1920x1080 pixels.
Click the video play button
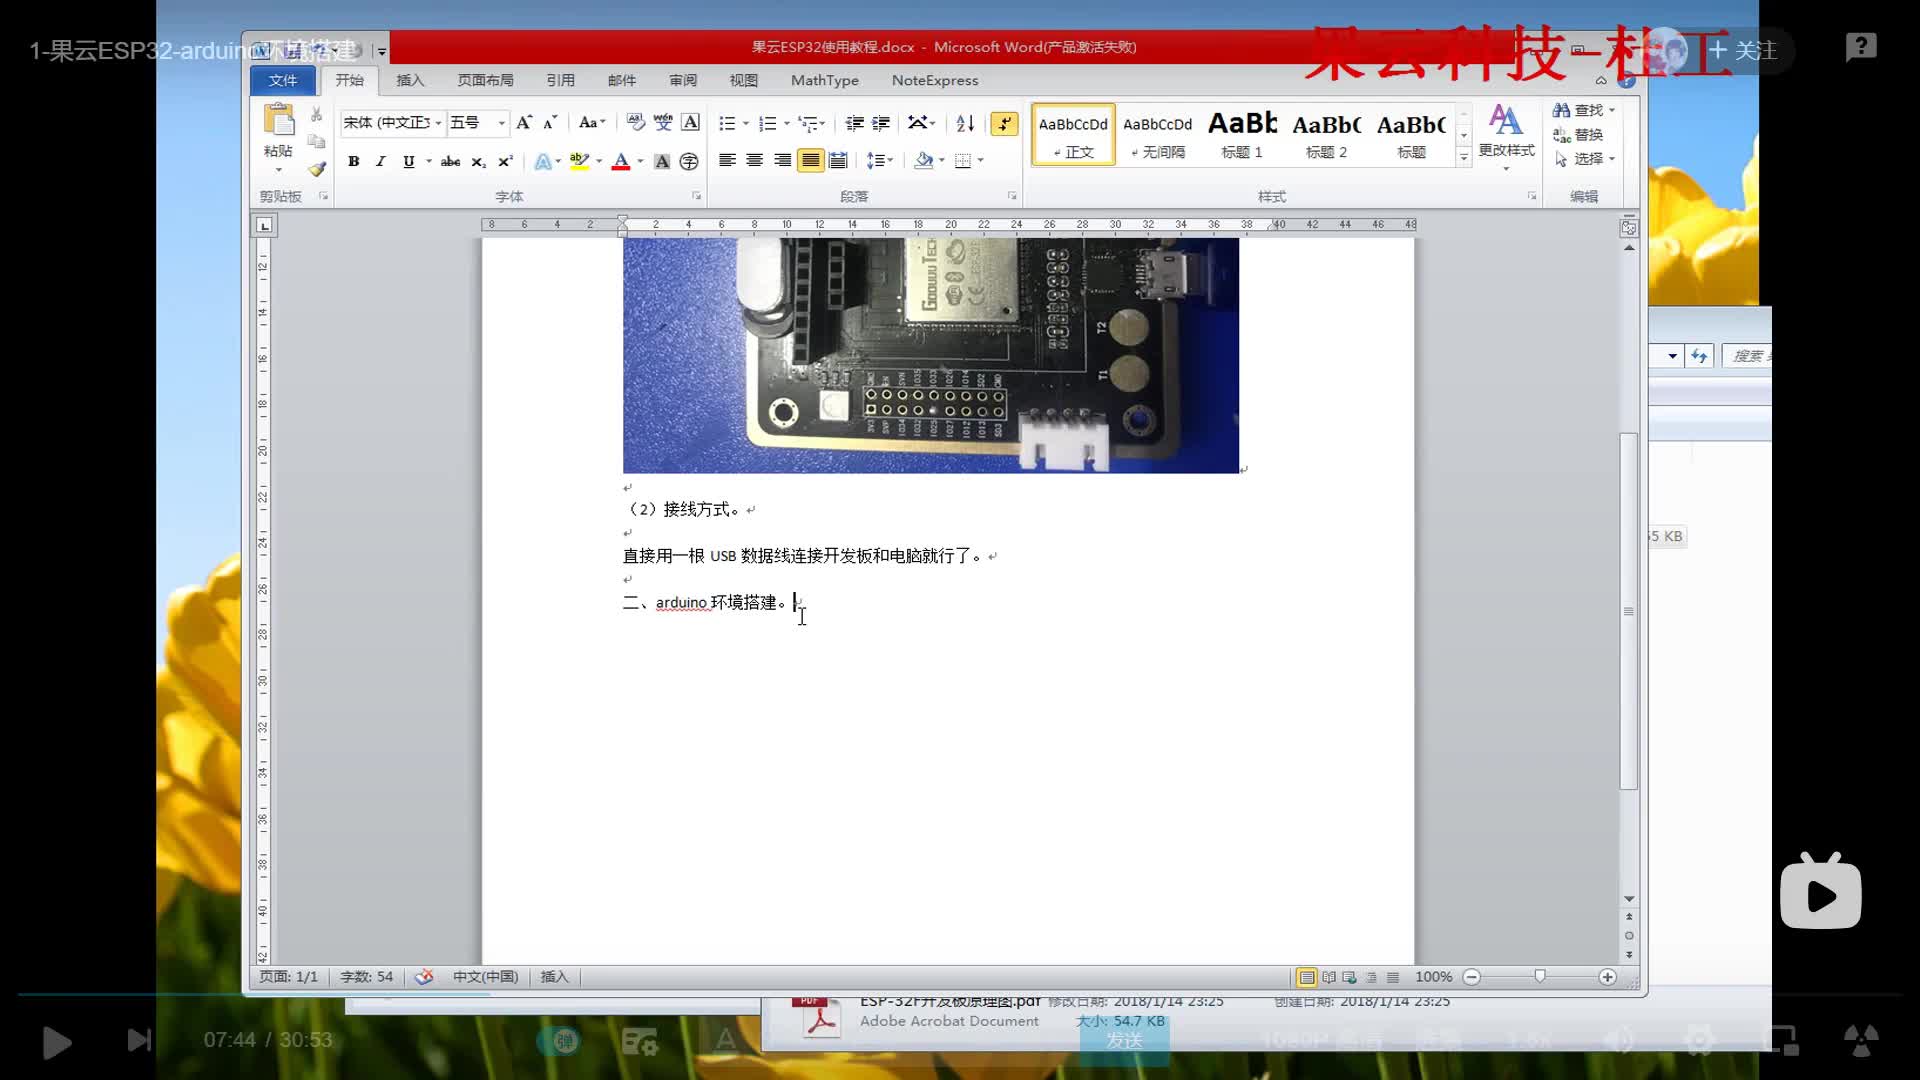(57, 1042)
